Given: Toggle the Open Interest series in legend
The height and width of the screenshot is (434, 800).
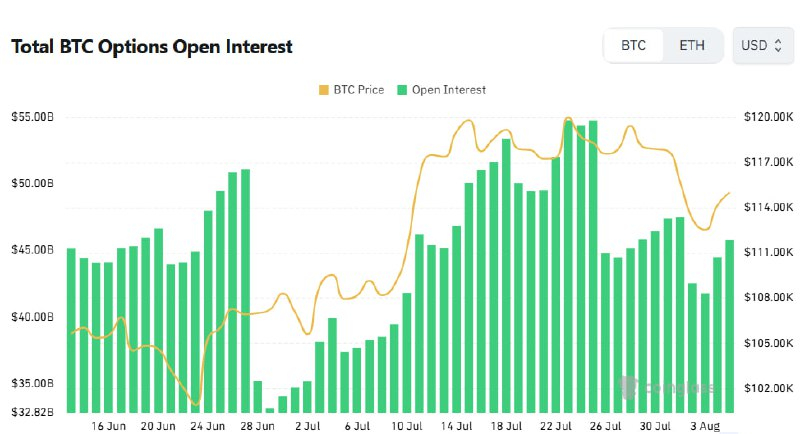Looking at the screenshot, I should coord(440,90).
